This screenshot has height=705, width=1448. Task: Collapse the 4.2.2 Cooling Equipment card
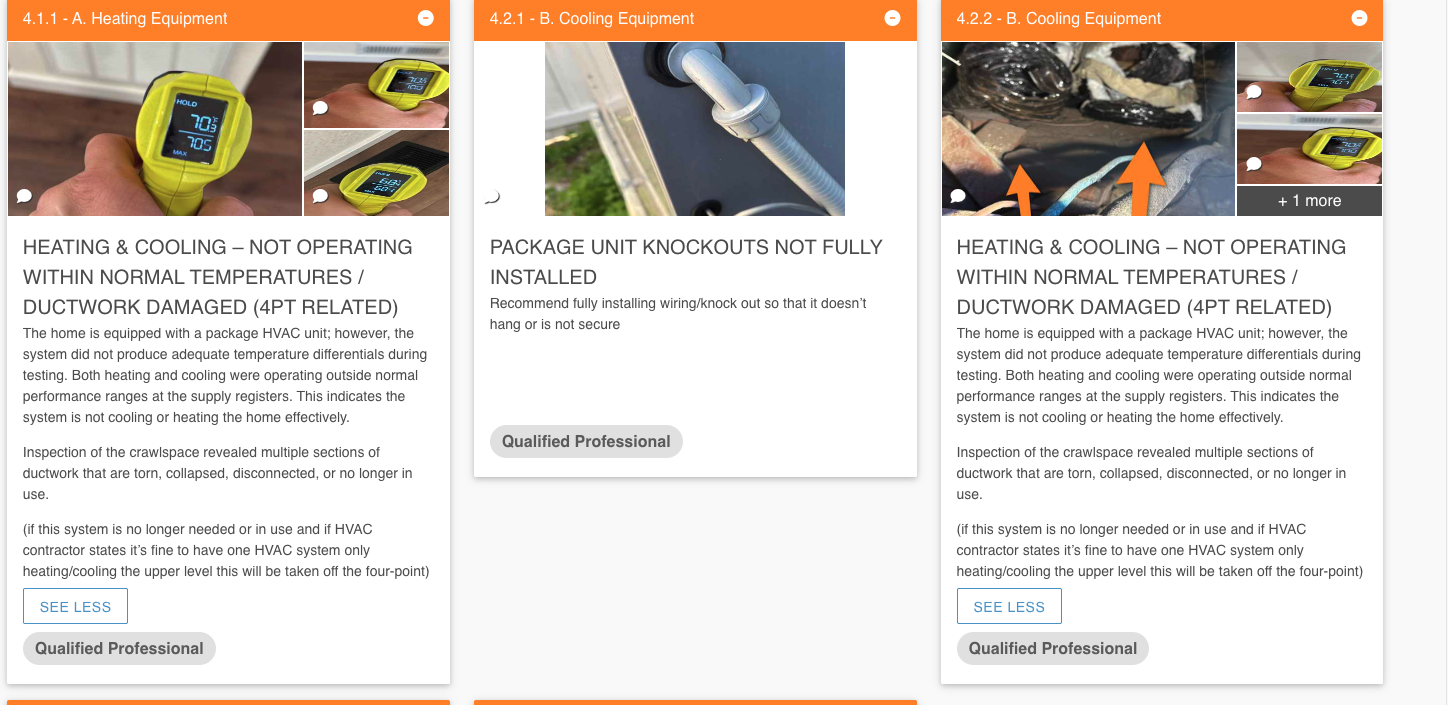point(1359,18)
